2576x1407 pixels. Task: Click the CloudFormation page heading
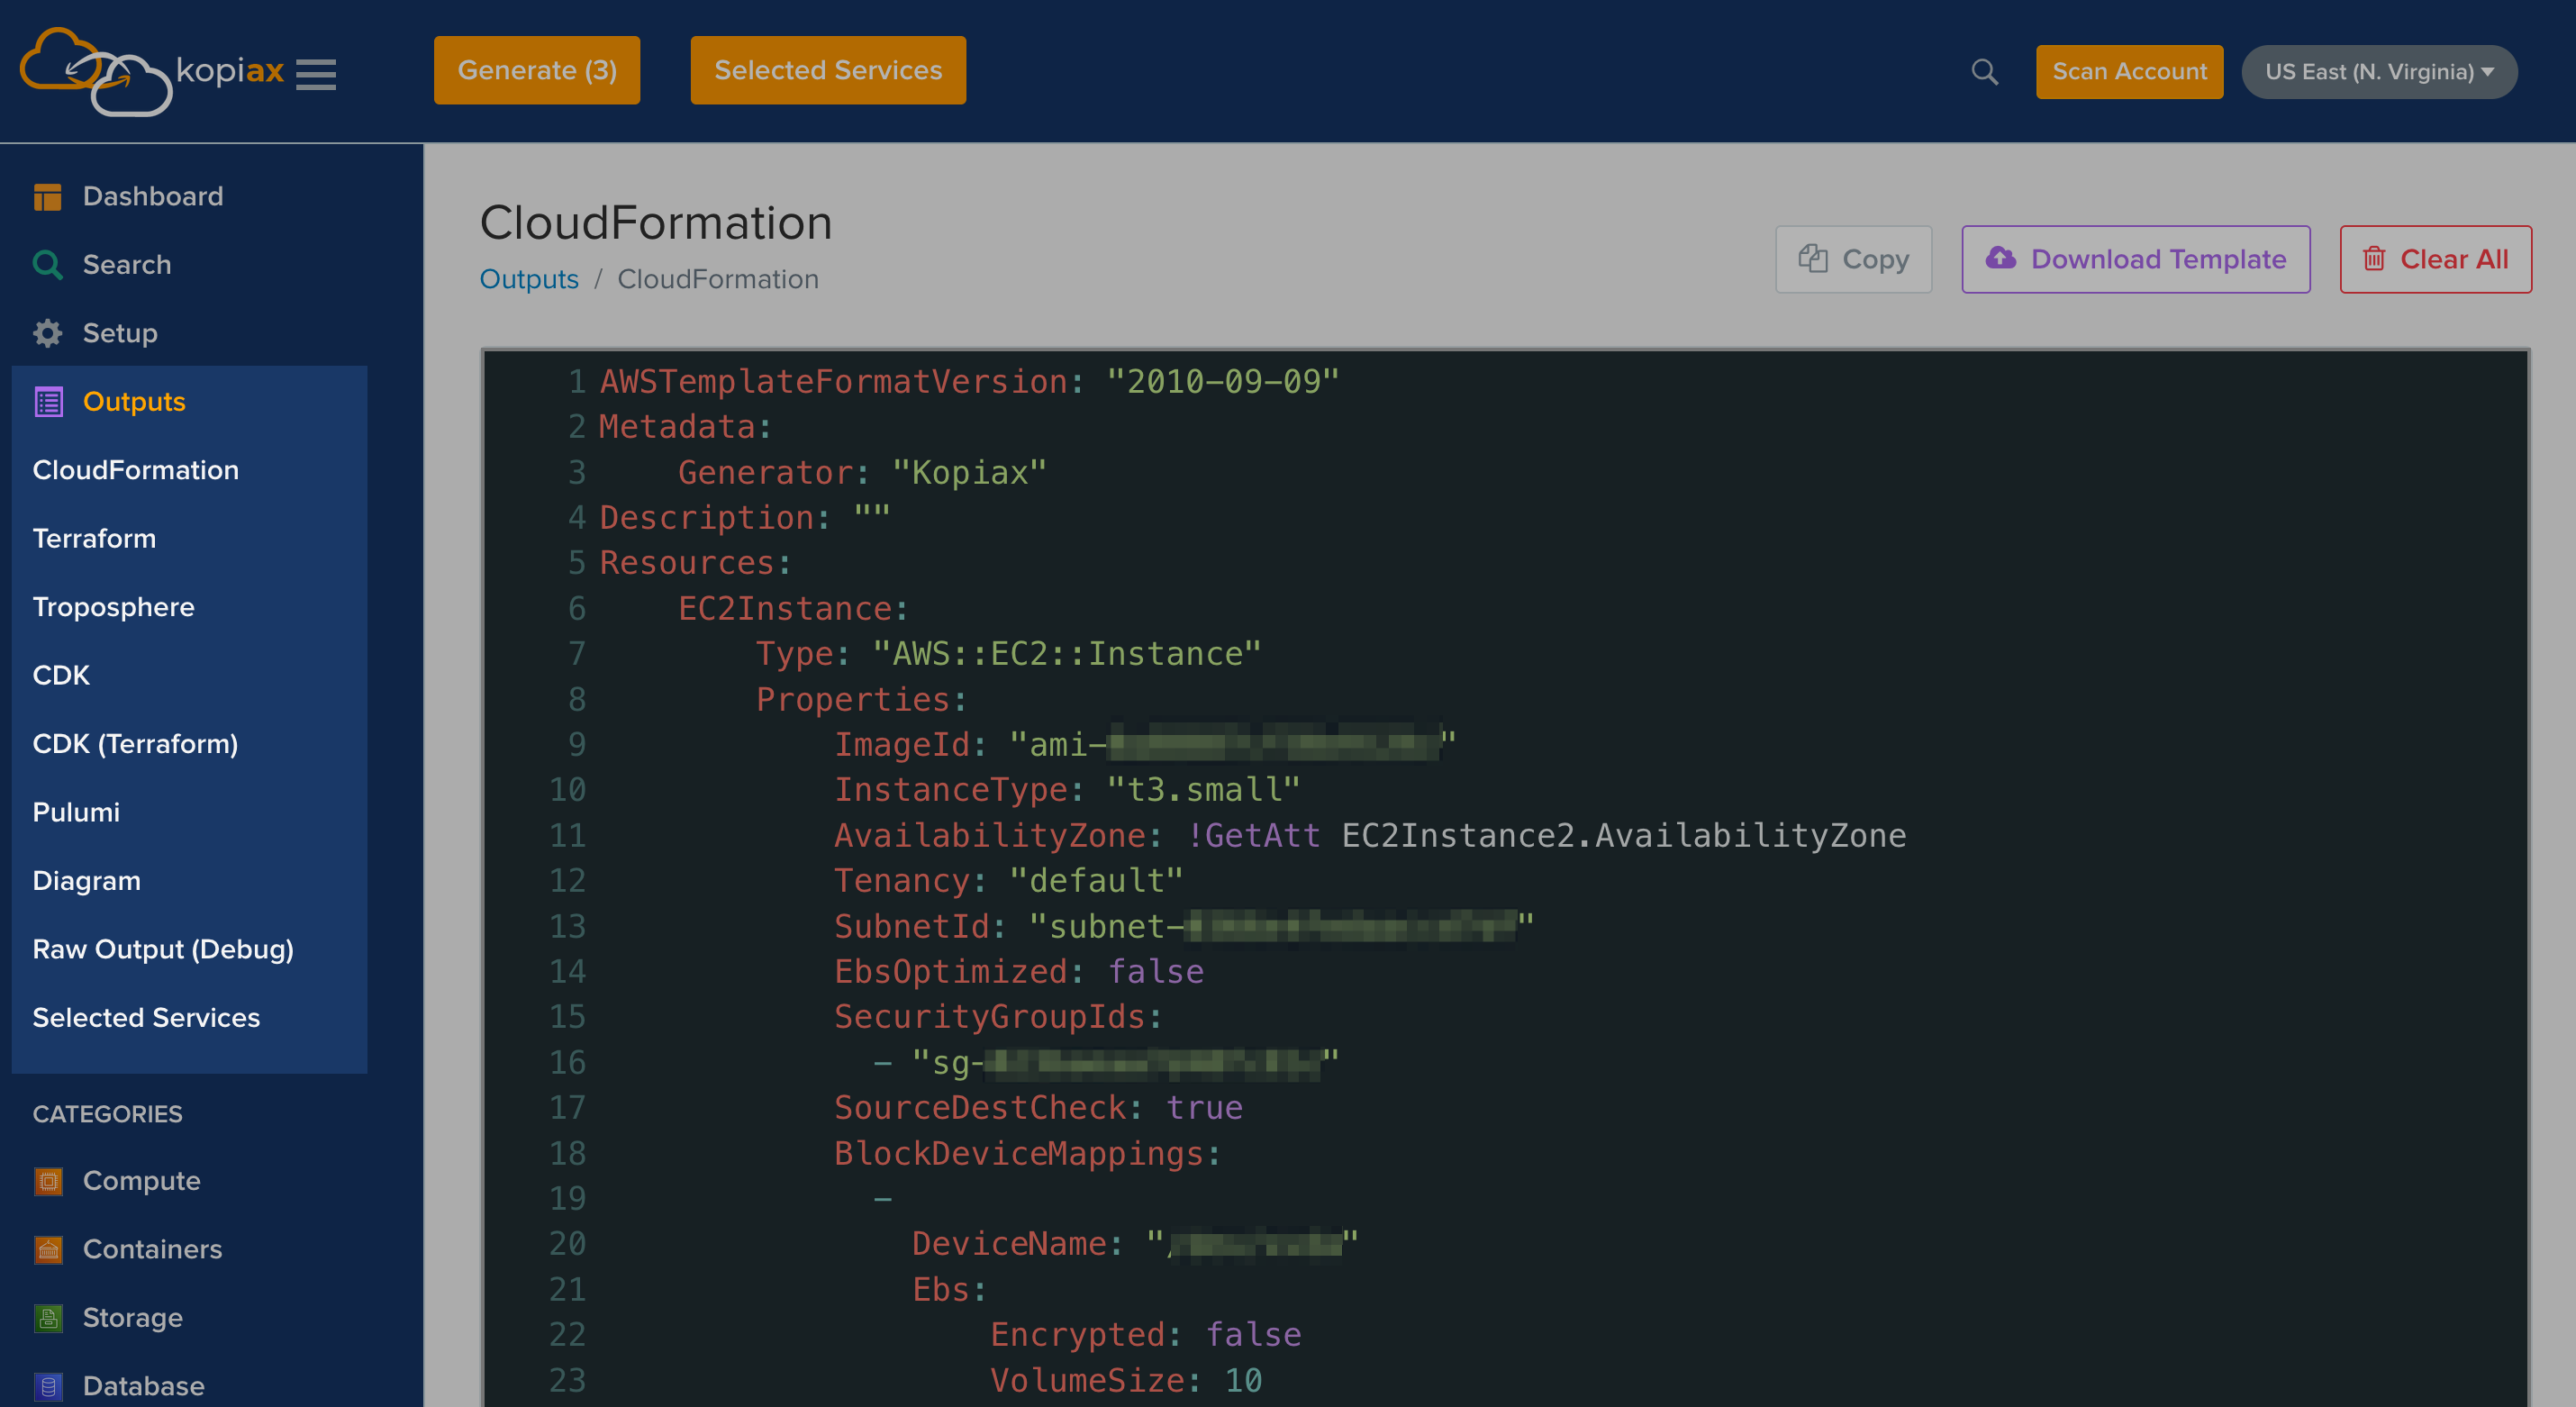pos(656,222)
